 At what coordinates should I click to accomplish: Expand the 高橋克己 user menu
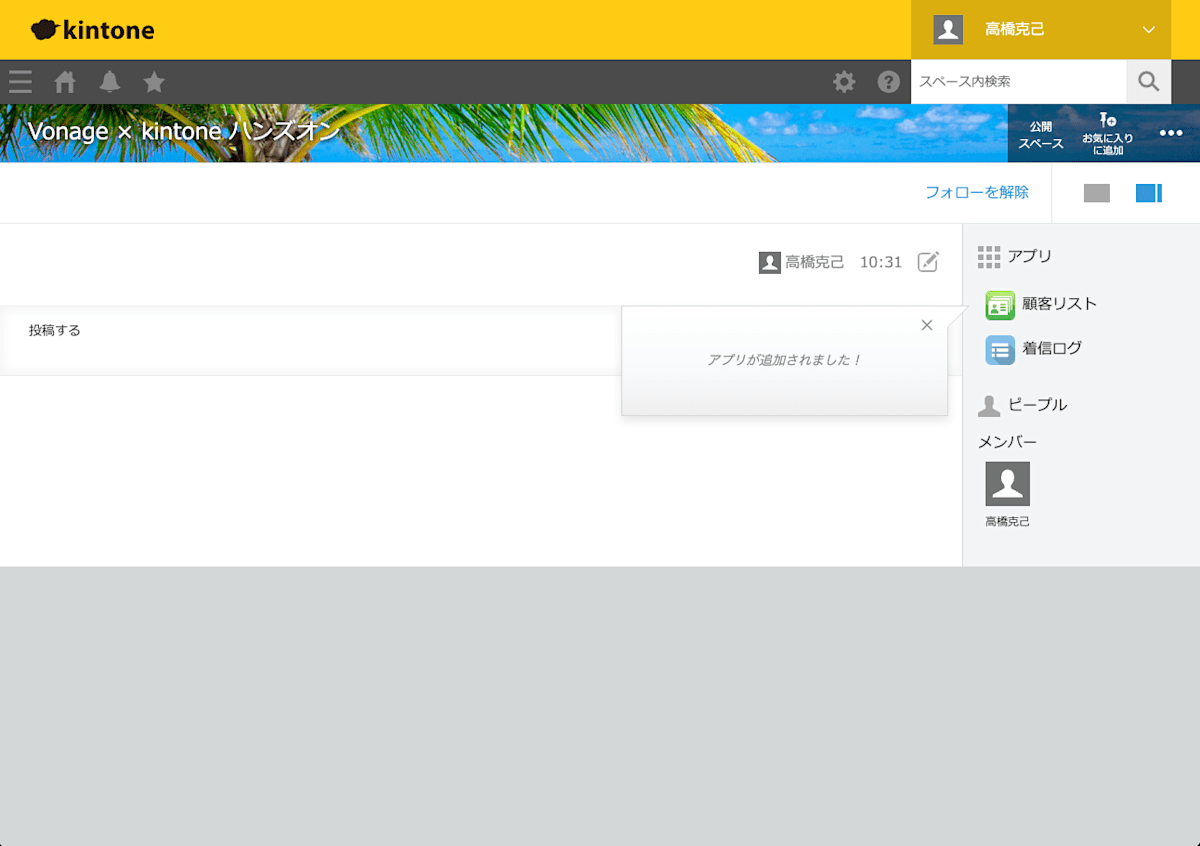[x=1041, y=30]
